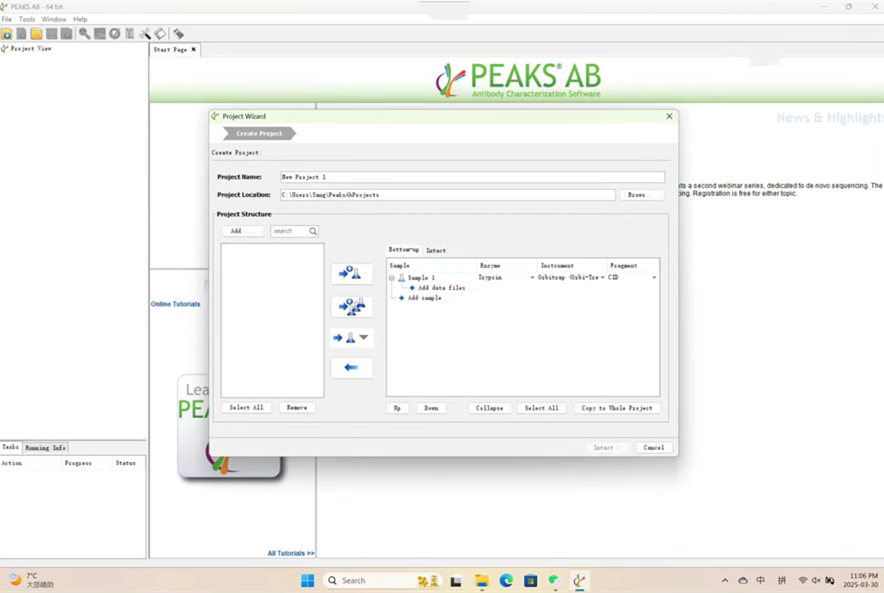Collapse the Sample 1 tree node
Viewport: 884px width, 593px height.
pyautogui.click(x=391, y=277)
